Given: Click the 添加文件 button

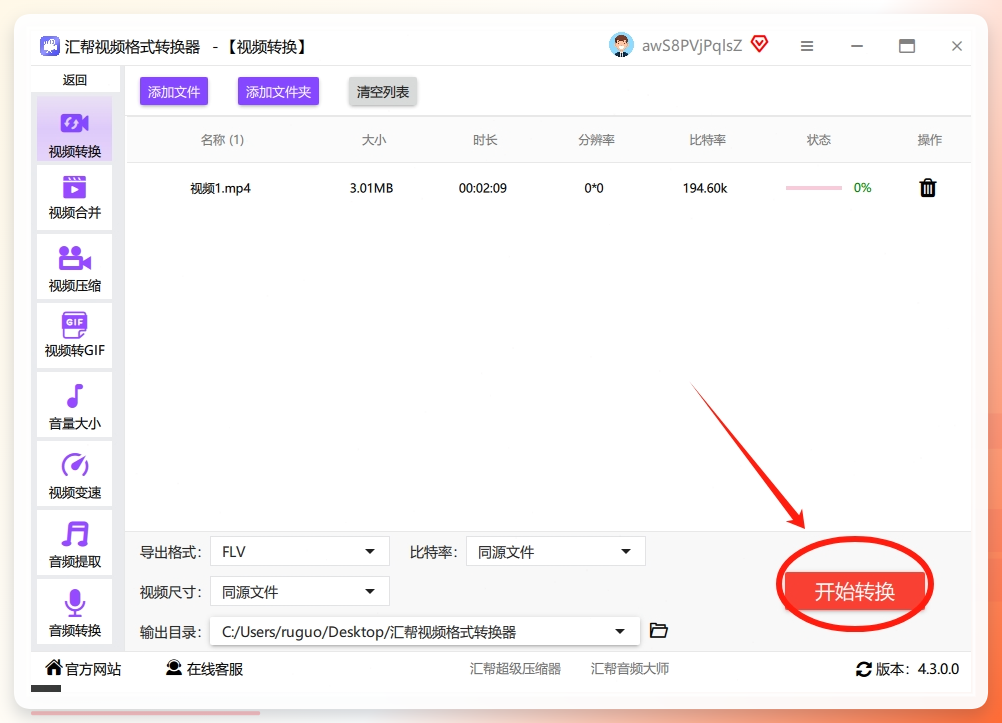Looking at the screenshot, I should pyautogui.click(x=174, y=92).
